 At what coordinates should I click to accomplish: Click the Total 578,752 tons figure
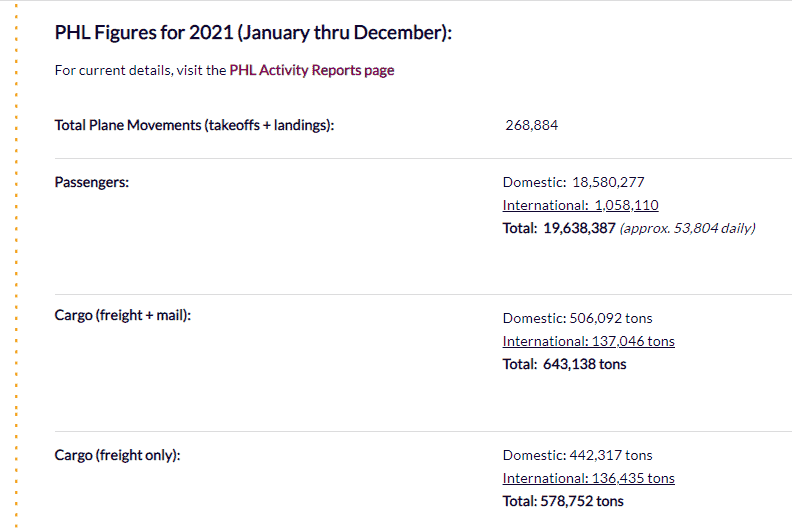[x=562, y=501]
